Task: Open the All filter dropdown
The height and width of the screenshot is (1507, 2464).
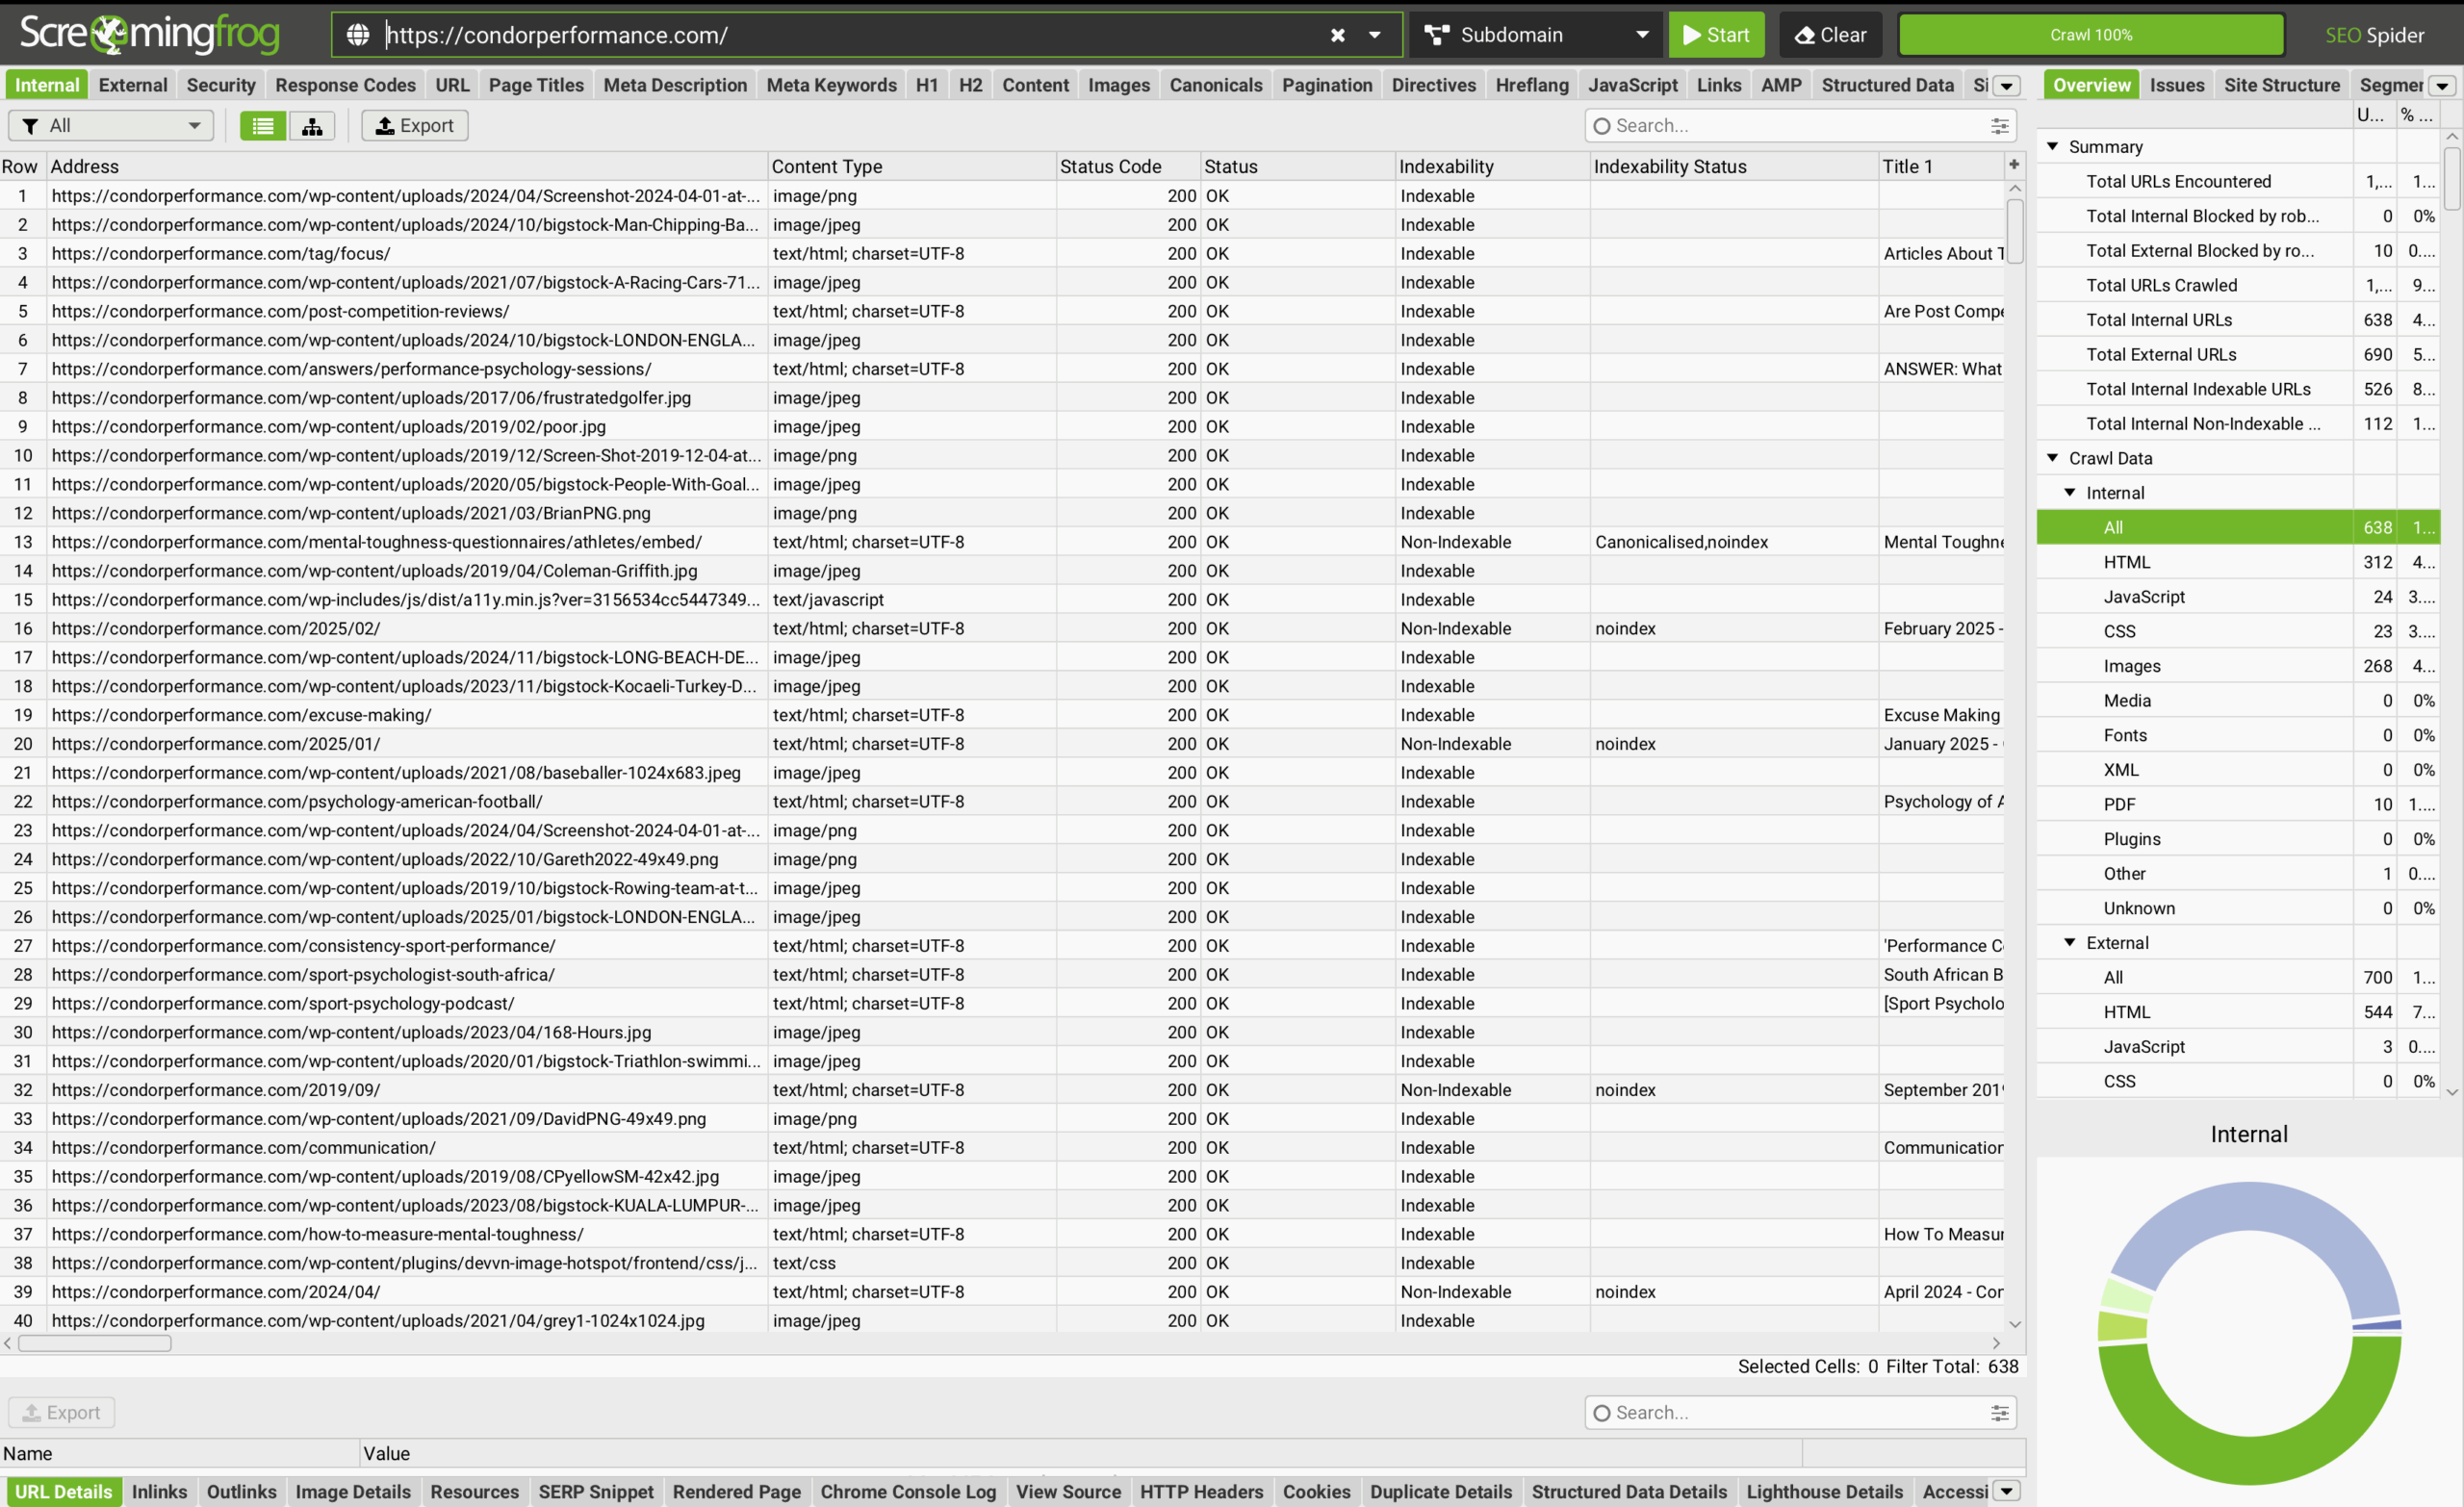Action: (111, 125)
